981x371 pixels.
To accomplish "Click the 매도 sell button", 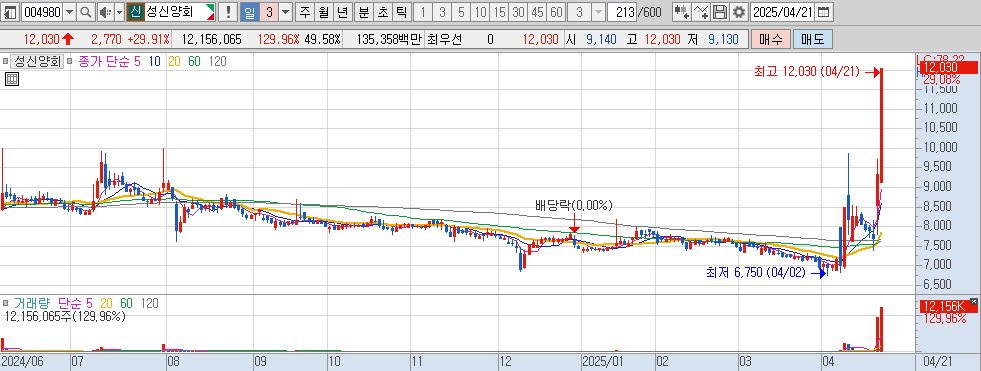I will coord(812,39).
